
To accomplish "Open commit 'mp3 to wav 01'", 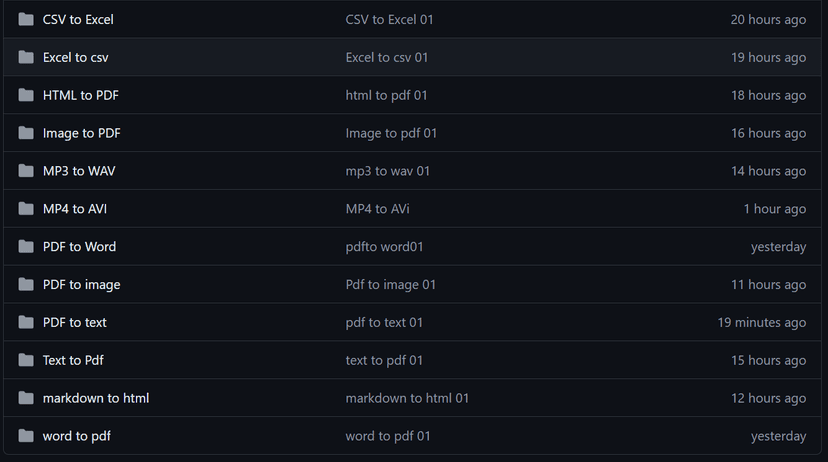I will pyautogui.click(x=387, y=171).
